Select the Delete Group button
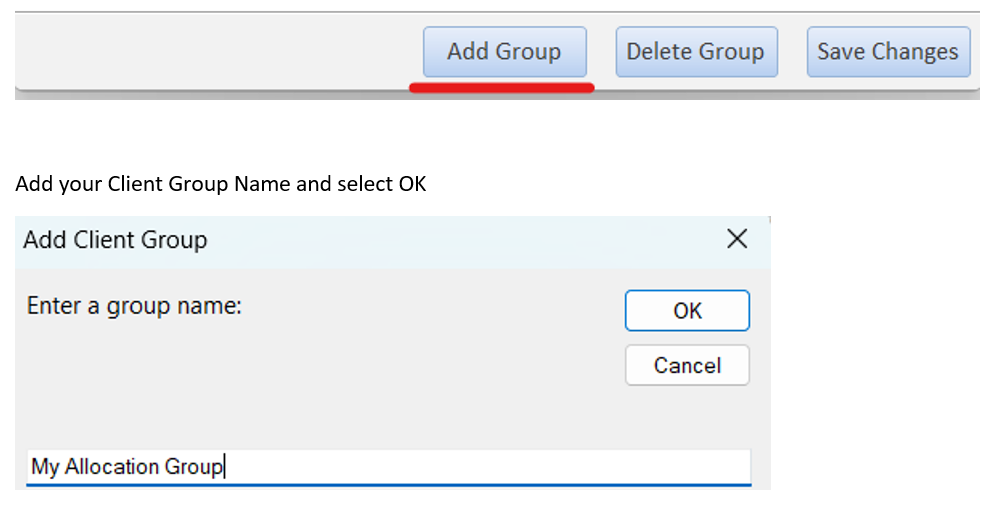 (x=696, y=52)
